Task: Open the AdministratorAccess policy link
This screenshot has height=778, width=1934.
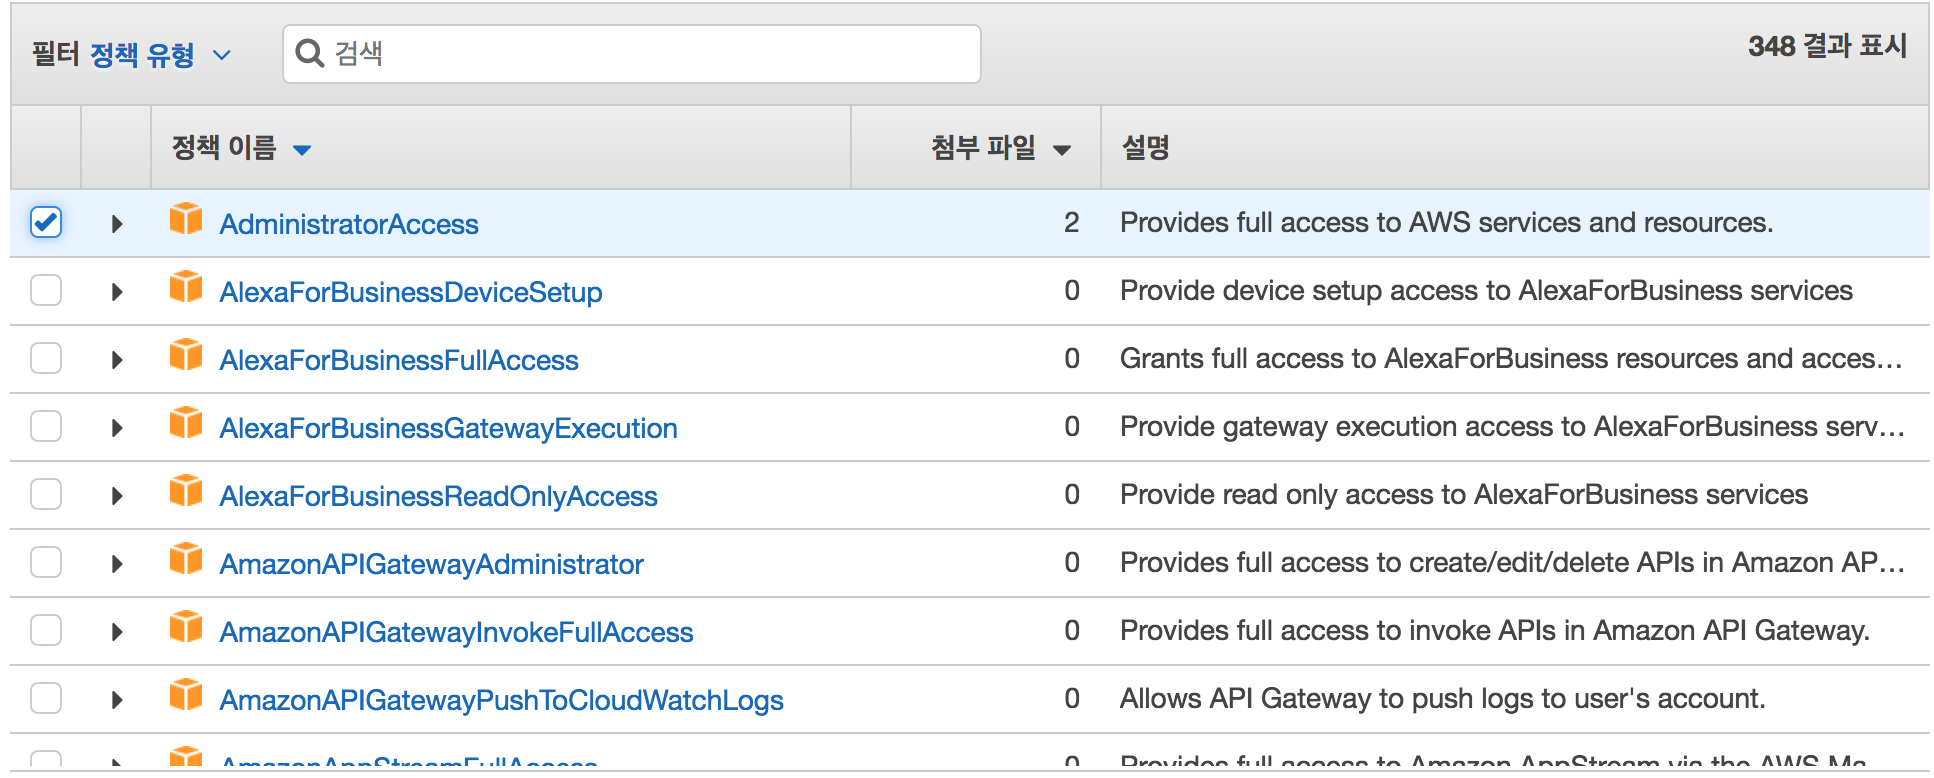Action: point(349,224)
